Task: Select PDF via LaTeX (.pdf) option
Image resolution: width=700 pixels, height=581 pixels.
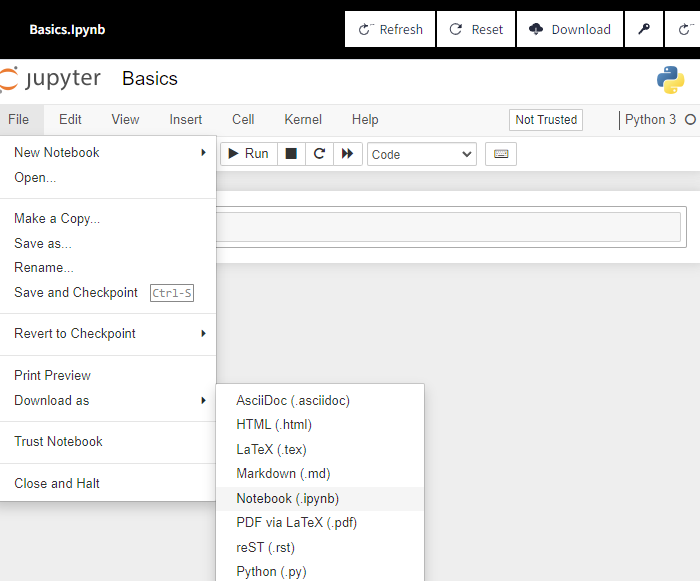Action: pos(296,523)
